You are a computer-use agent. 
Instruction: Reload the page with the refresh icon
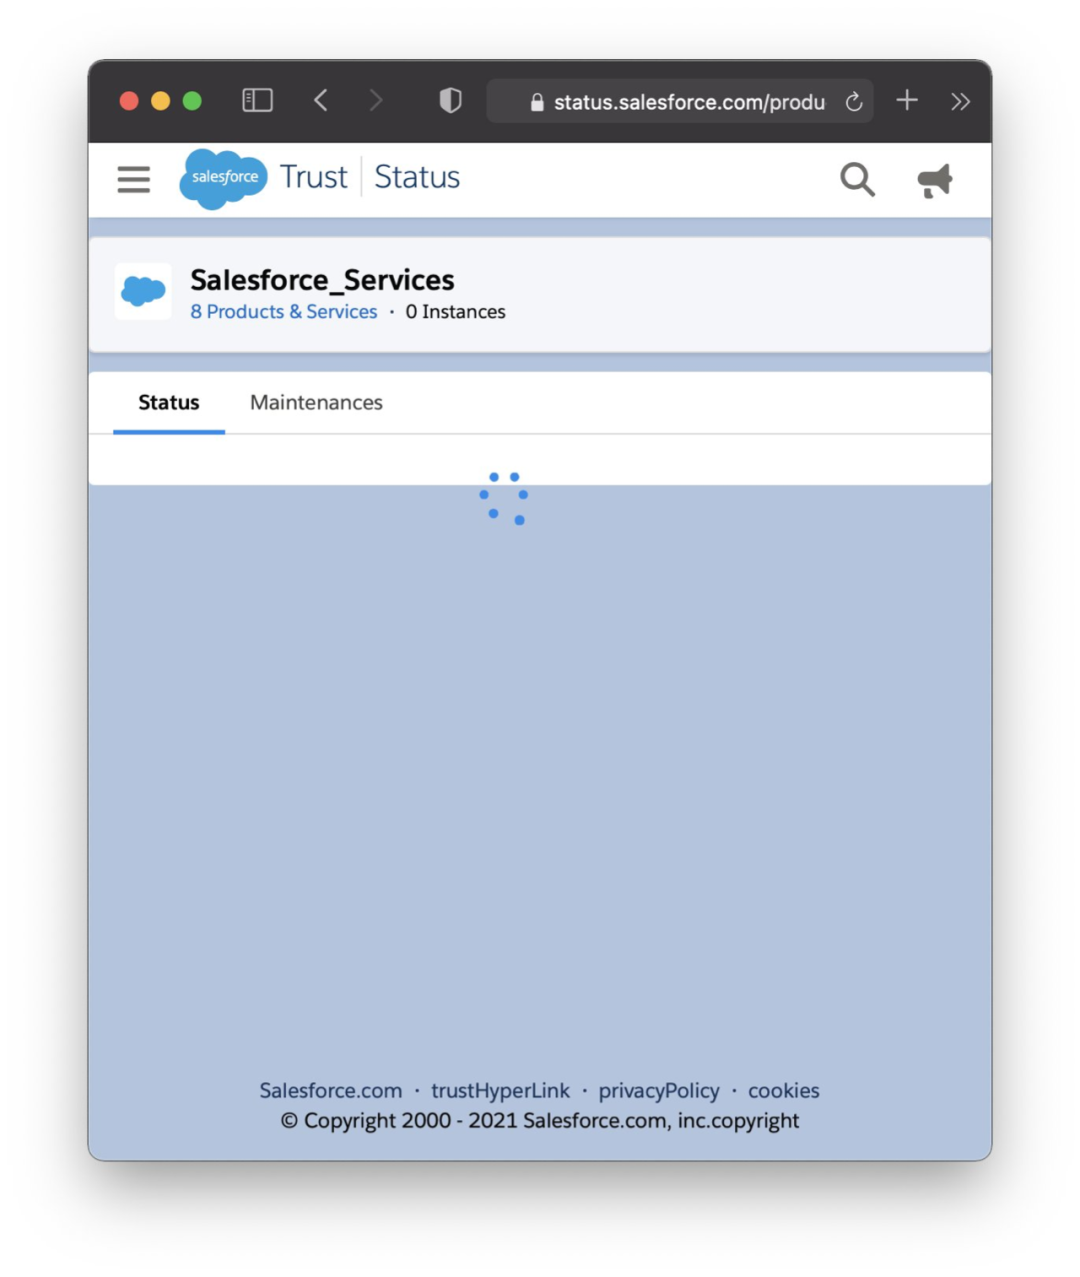coord(853,101)
